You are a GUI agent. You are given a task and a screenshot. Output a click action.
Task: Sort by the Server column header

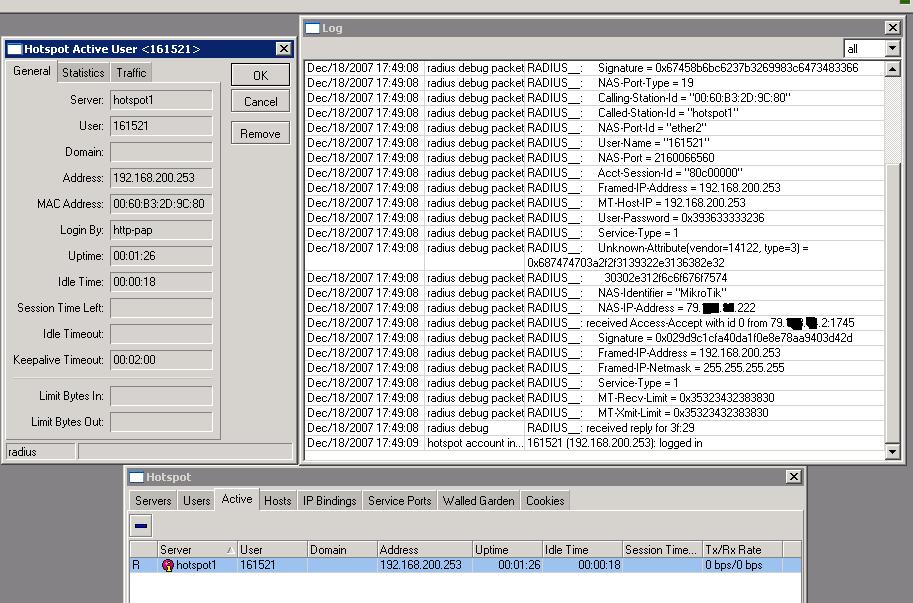tap(197, 549)
